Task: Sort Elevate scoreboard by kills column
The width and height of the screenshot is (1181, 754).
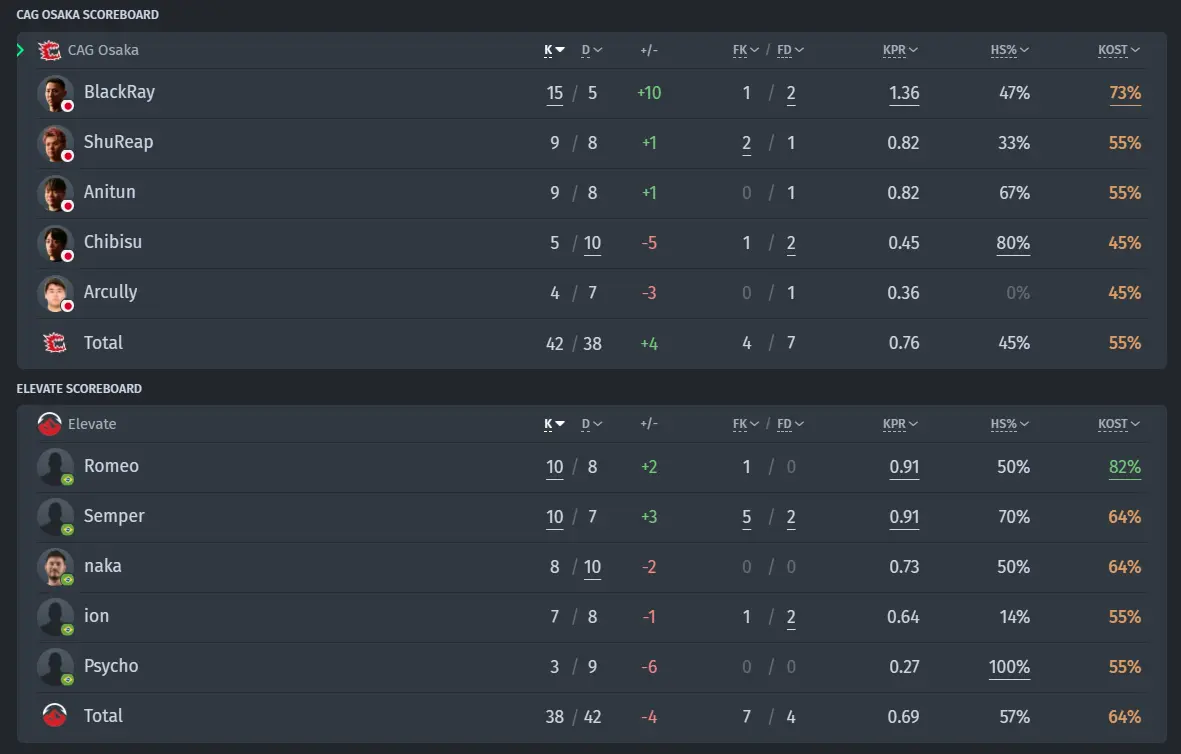Action: [x=554, y=424]
